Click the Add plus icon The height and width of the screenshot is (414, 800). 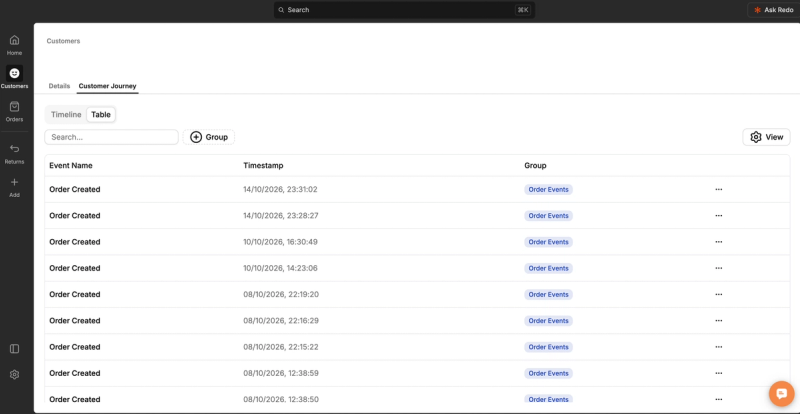coord(14,182)
